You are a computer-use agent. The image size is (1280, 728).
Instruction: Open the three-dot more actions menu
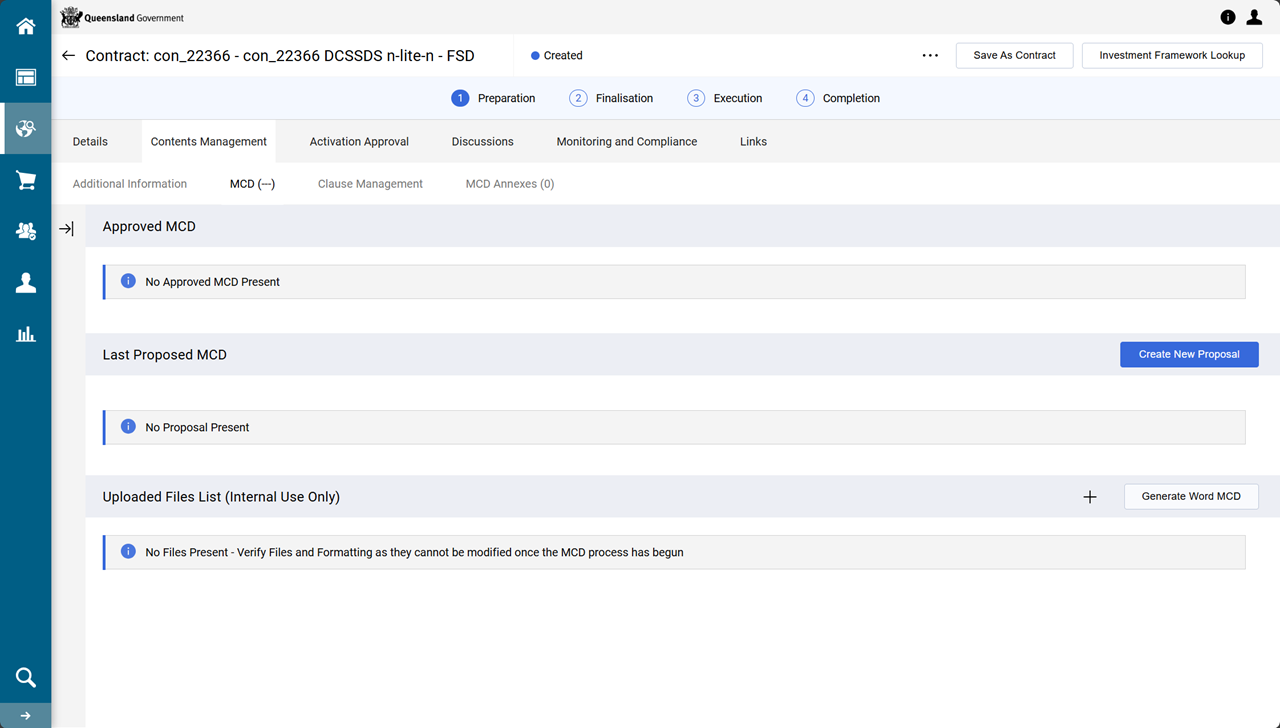coord(930,56)
